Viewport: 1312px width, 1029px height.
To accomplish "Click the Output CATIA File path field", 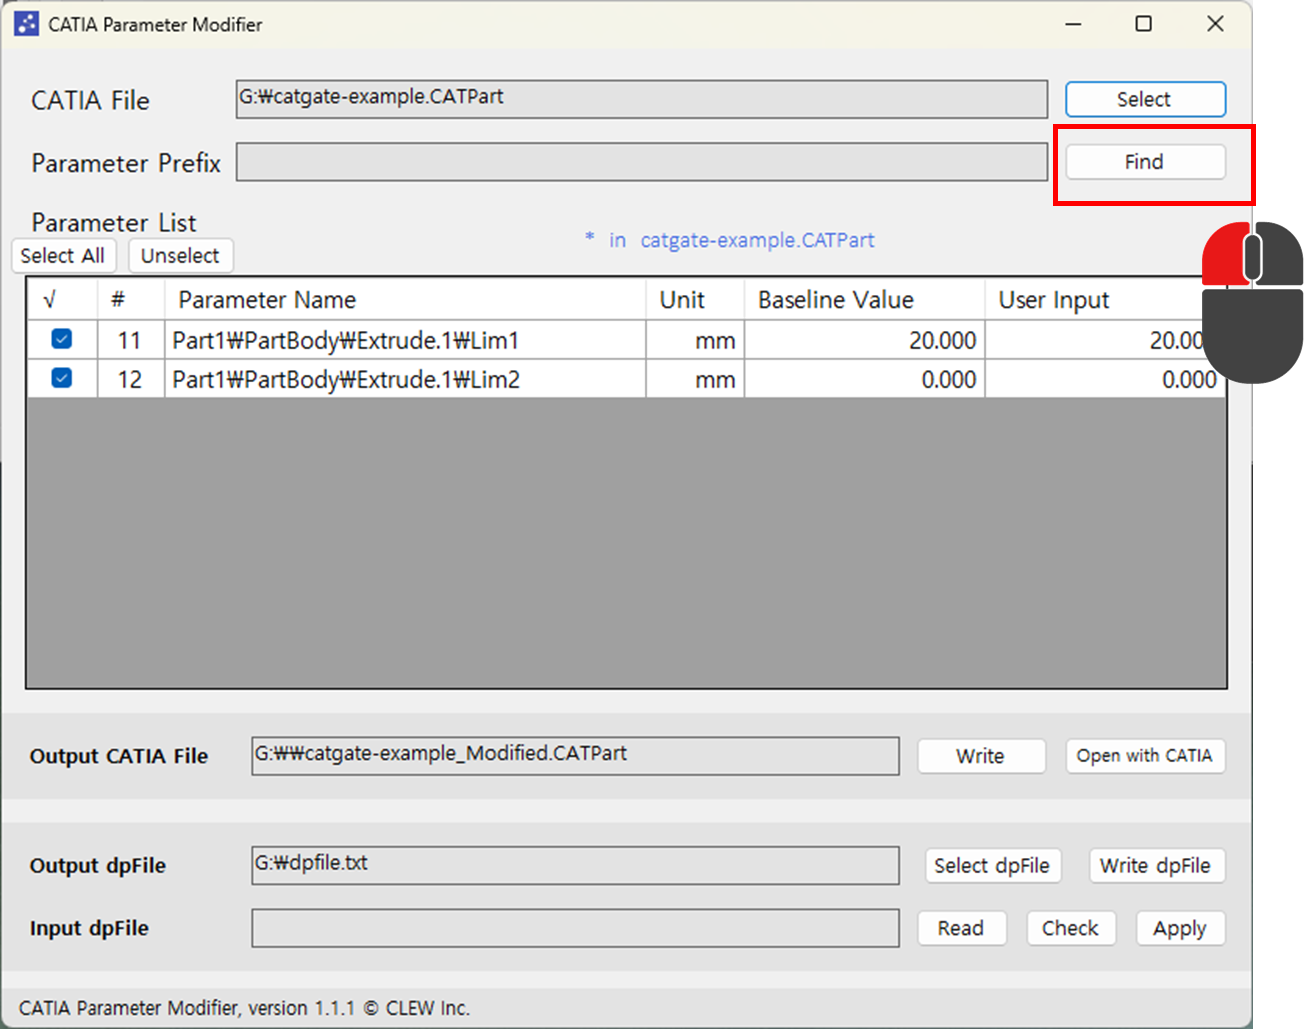I will point(575,756).
